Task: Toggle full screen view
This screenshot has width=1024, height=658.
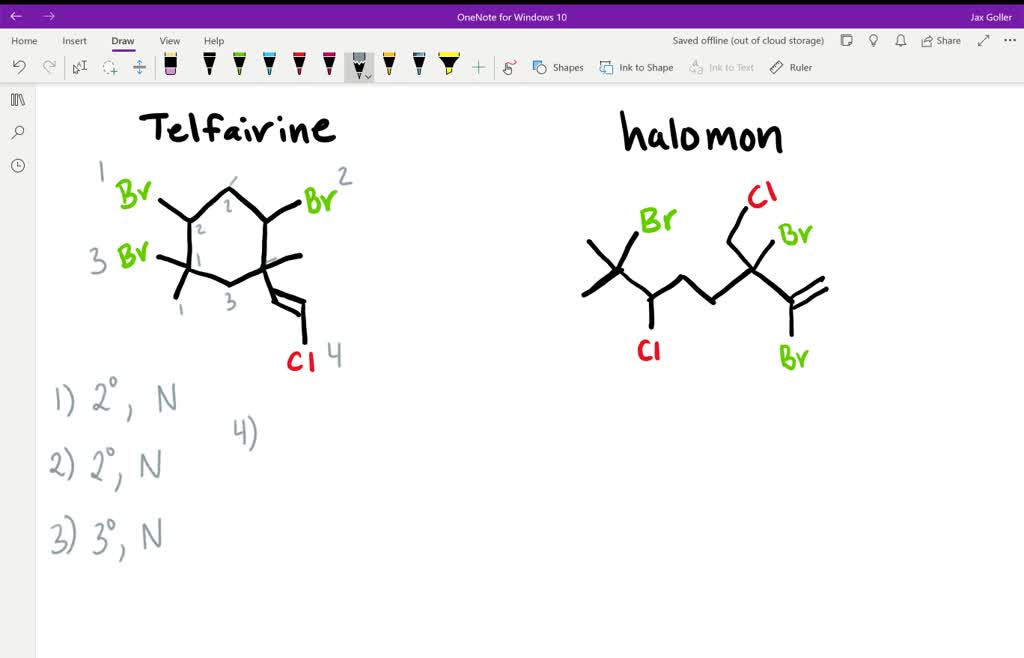Action: pos(983,41)
